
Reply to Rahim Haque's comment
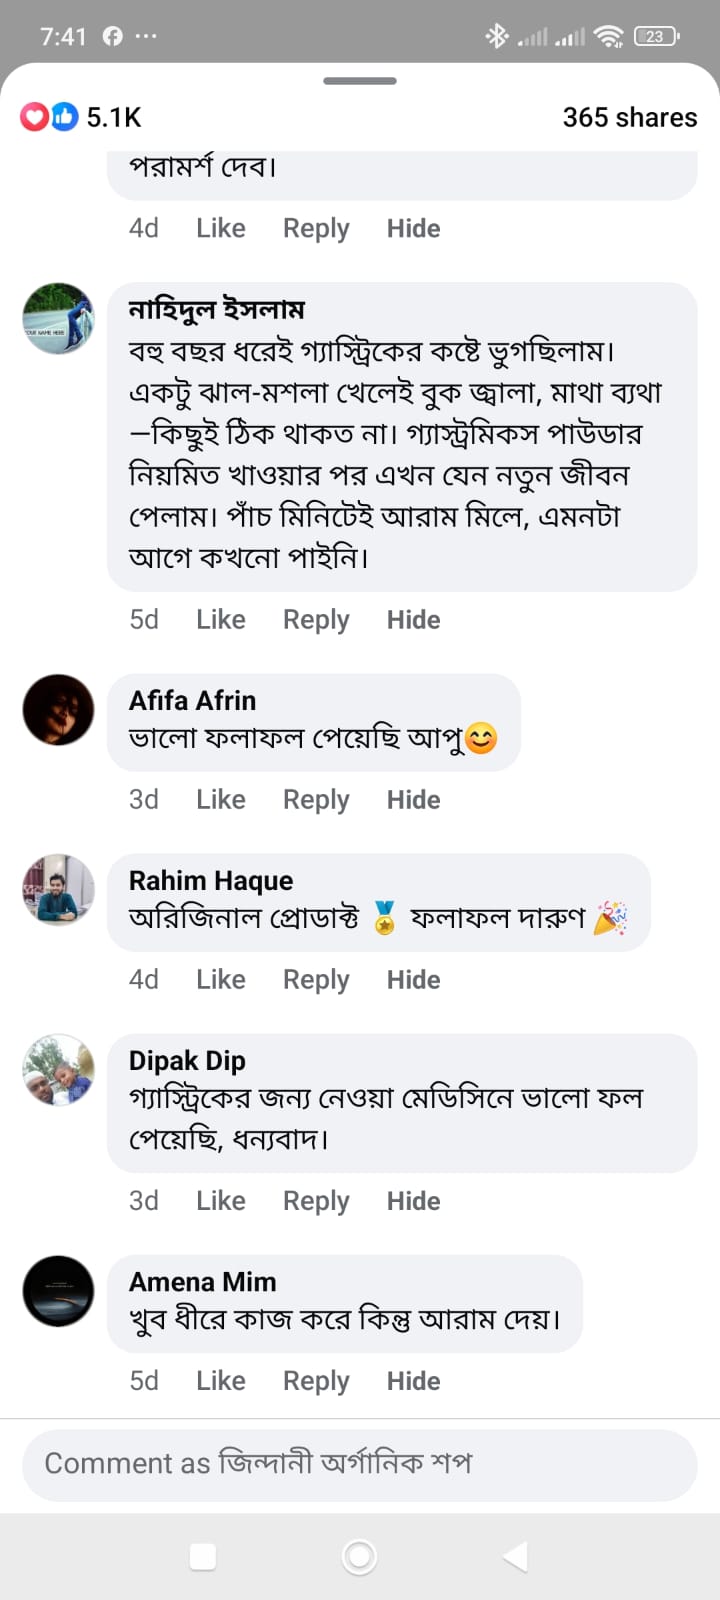point(316,980)
